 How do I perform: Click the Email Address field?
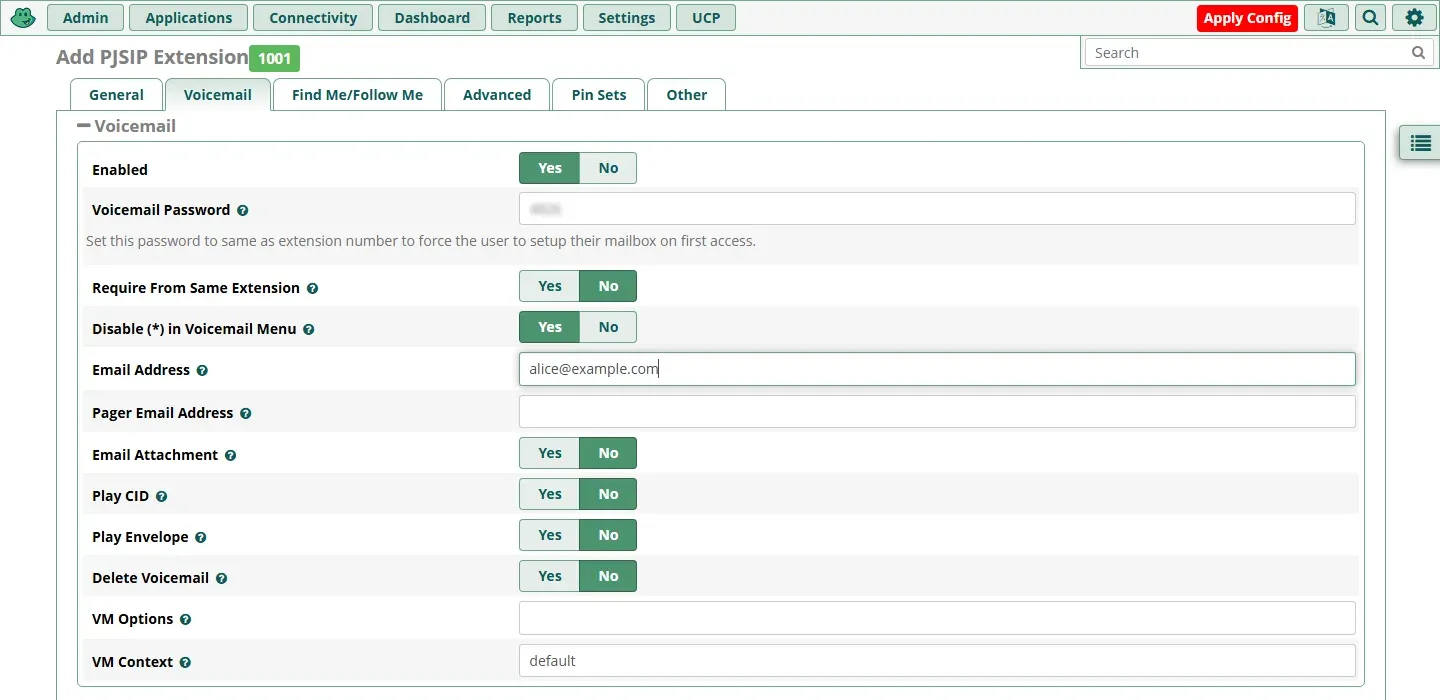[937, 369]
